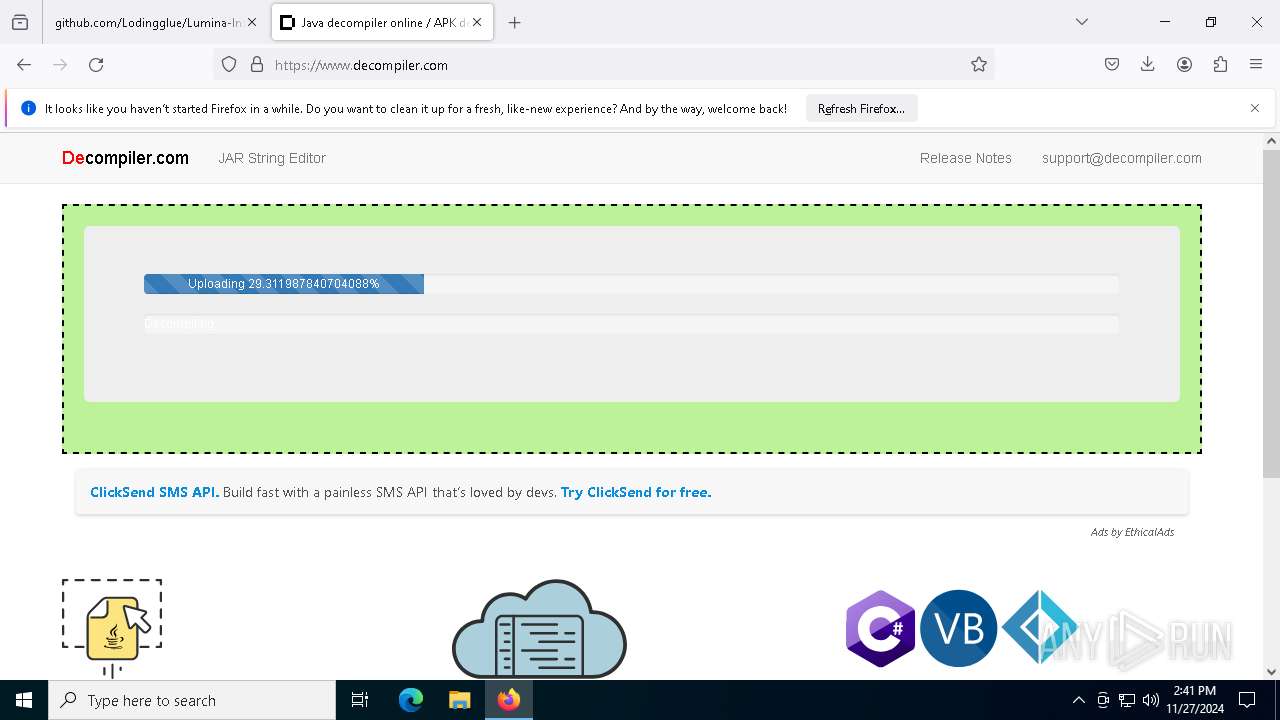Open Task View on the taskbar
The height and width of the screenshot is (720, 1280).
pos(360,700)
